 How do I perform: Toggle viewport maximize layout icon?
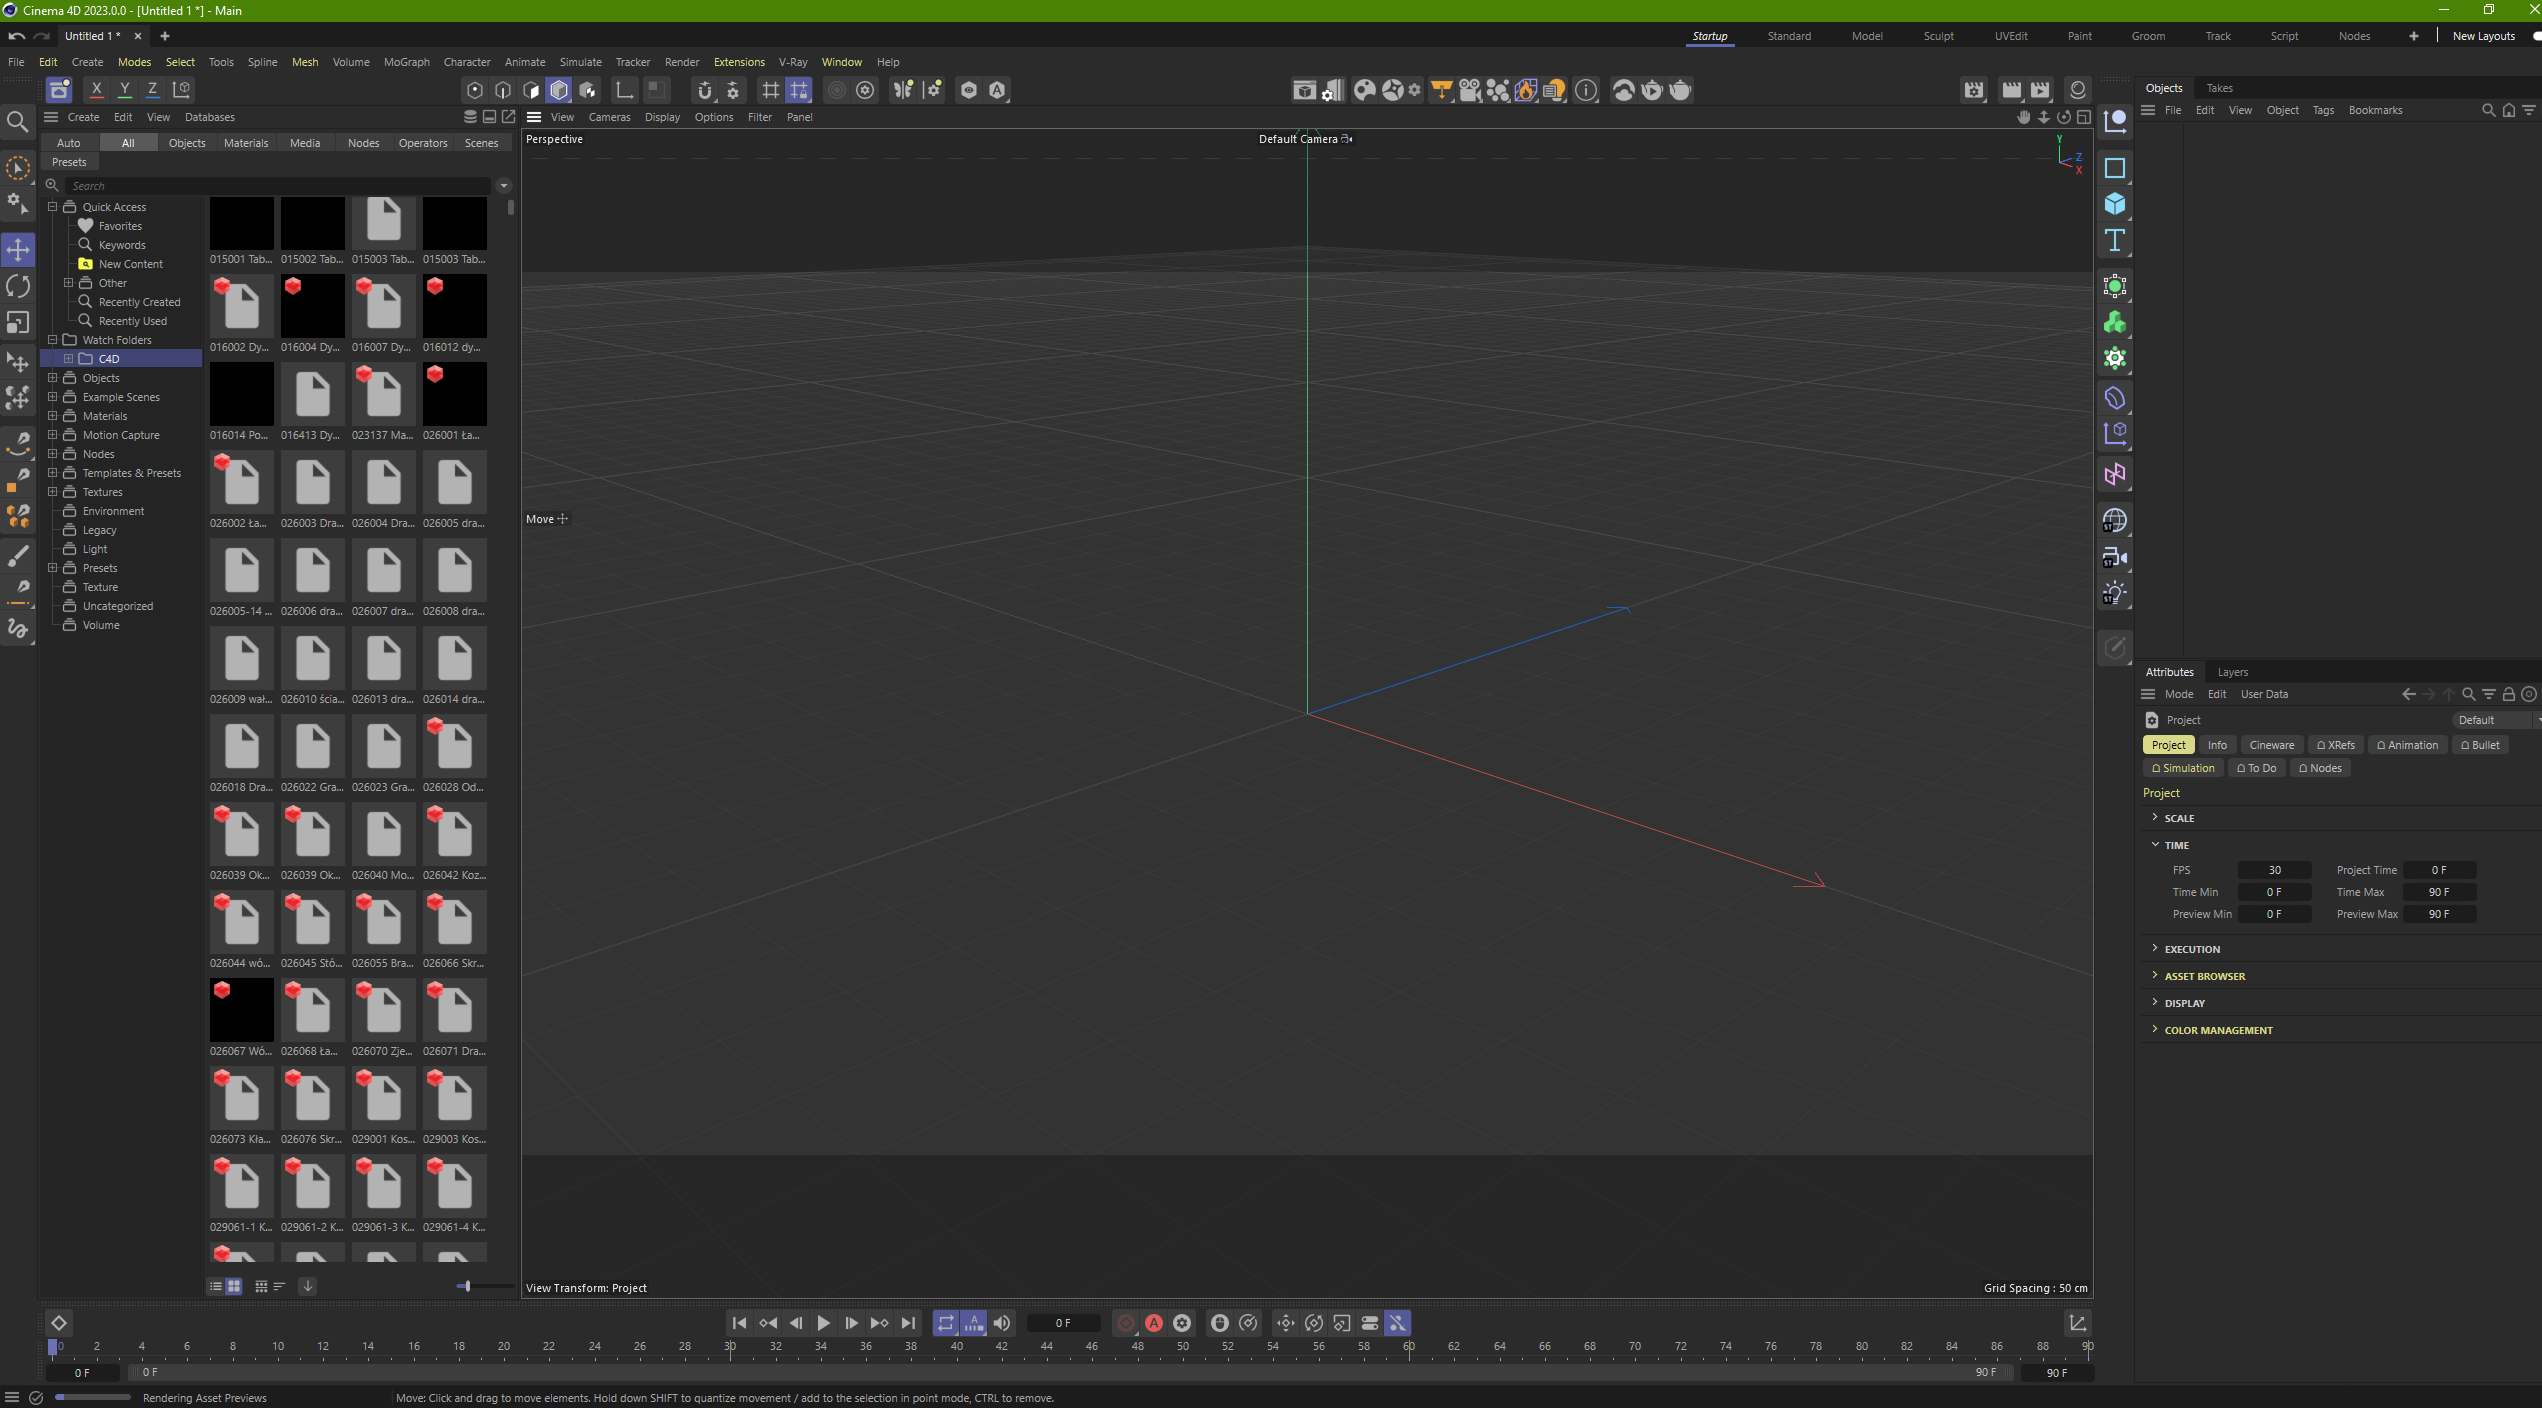(x=2083, y=117)
